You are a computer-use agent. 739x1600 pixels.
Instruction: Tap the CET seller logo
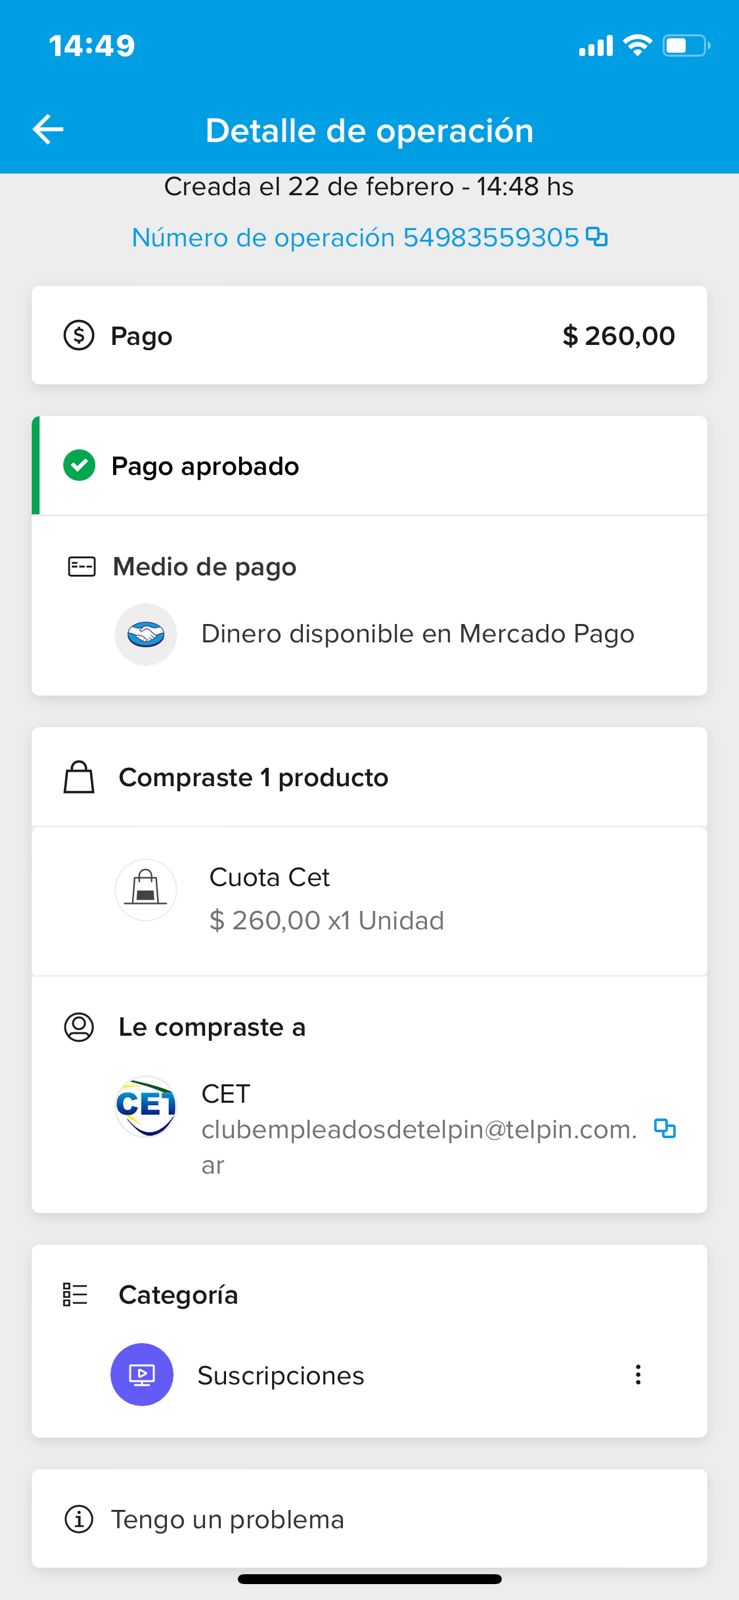pyautogui.click(x=146, y=1105)
